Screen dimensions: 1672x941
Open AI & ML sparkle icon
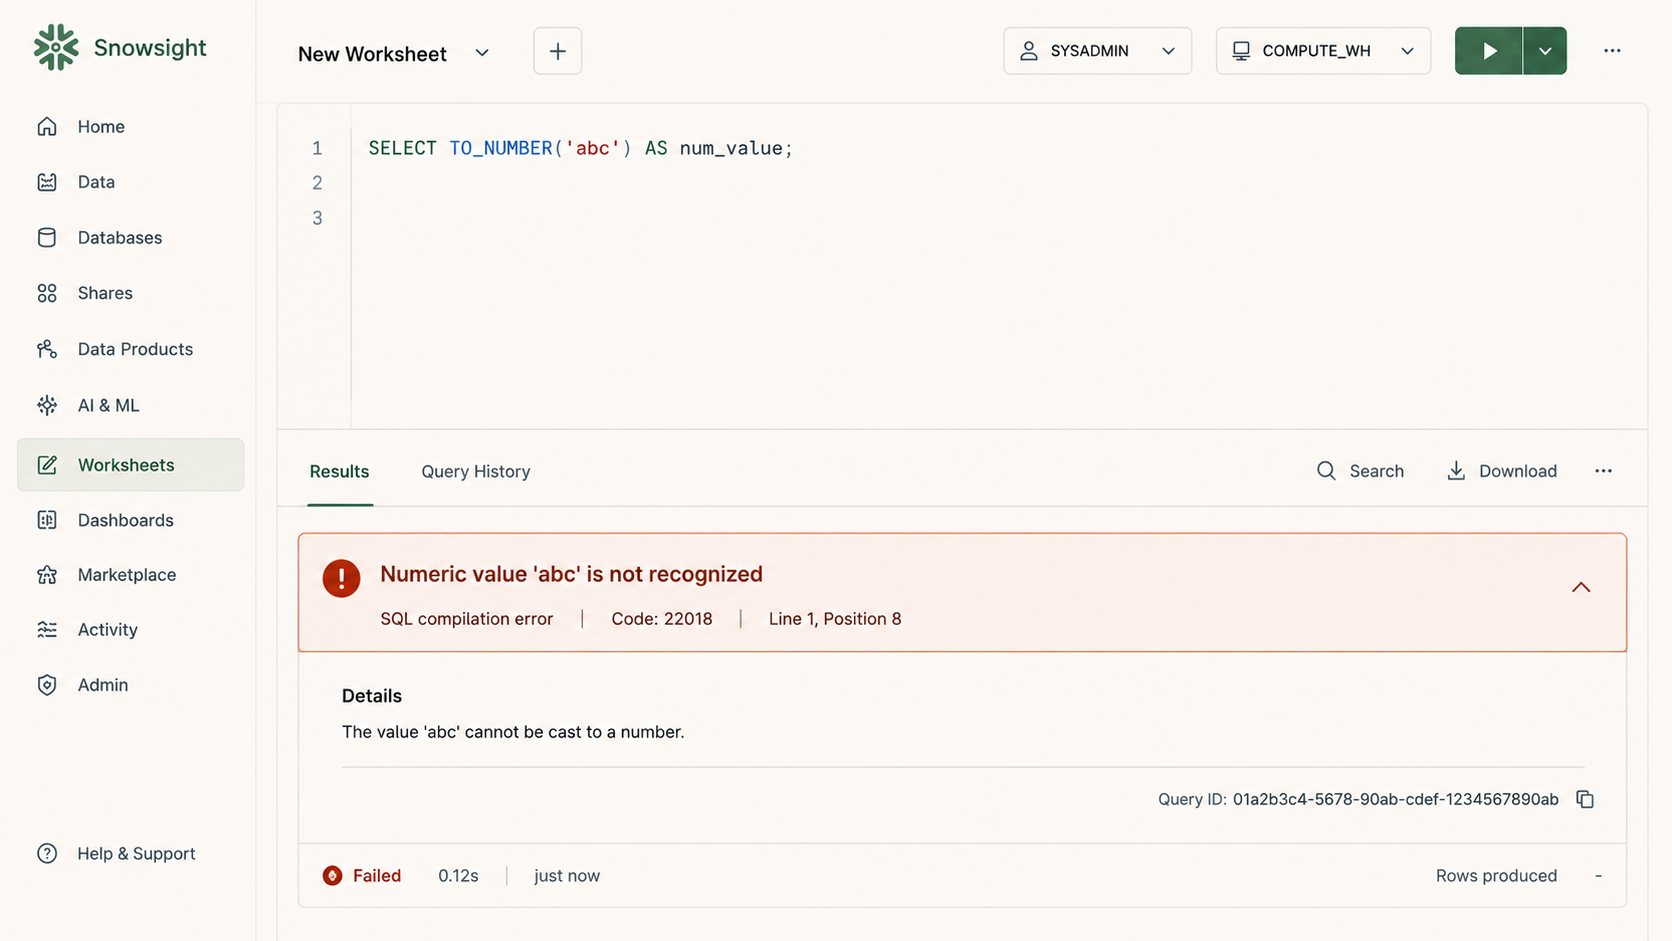[x=47, y=405]
